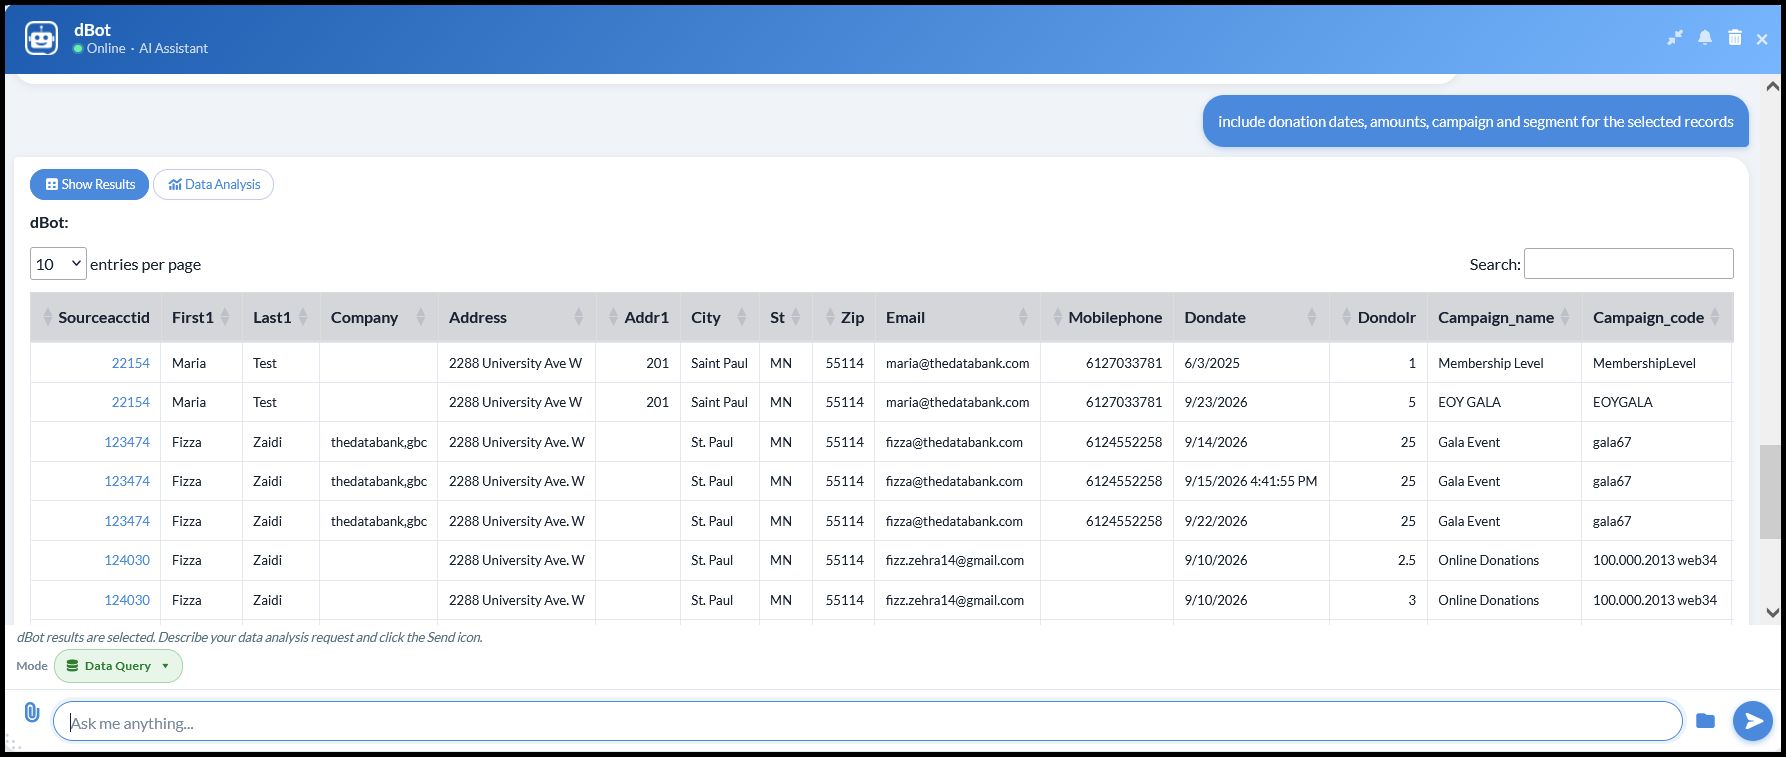
Task: Sort by Company column header
Action: click(378, 317)
